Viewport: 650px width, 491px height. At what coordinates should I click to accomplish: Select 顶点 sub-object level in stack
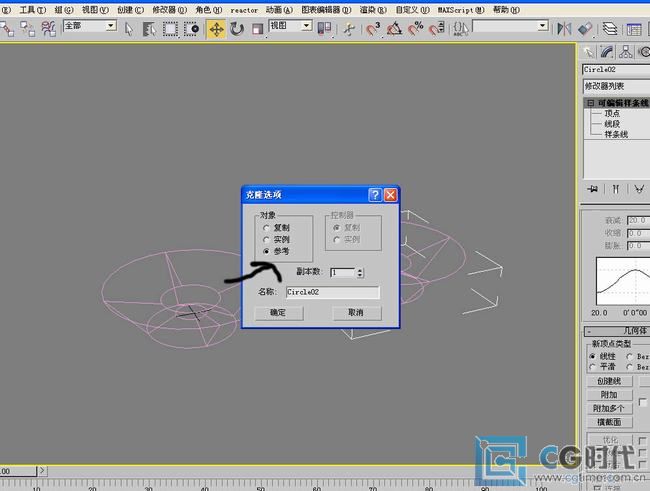tap(612, 113)
